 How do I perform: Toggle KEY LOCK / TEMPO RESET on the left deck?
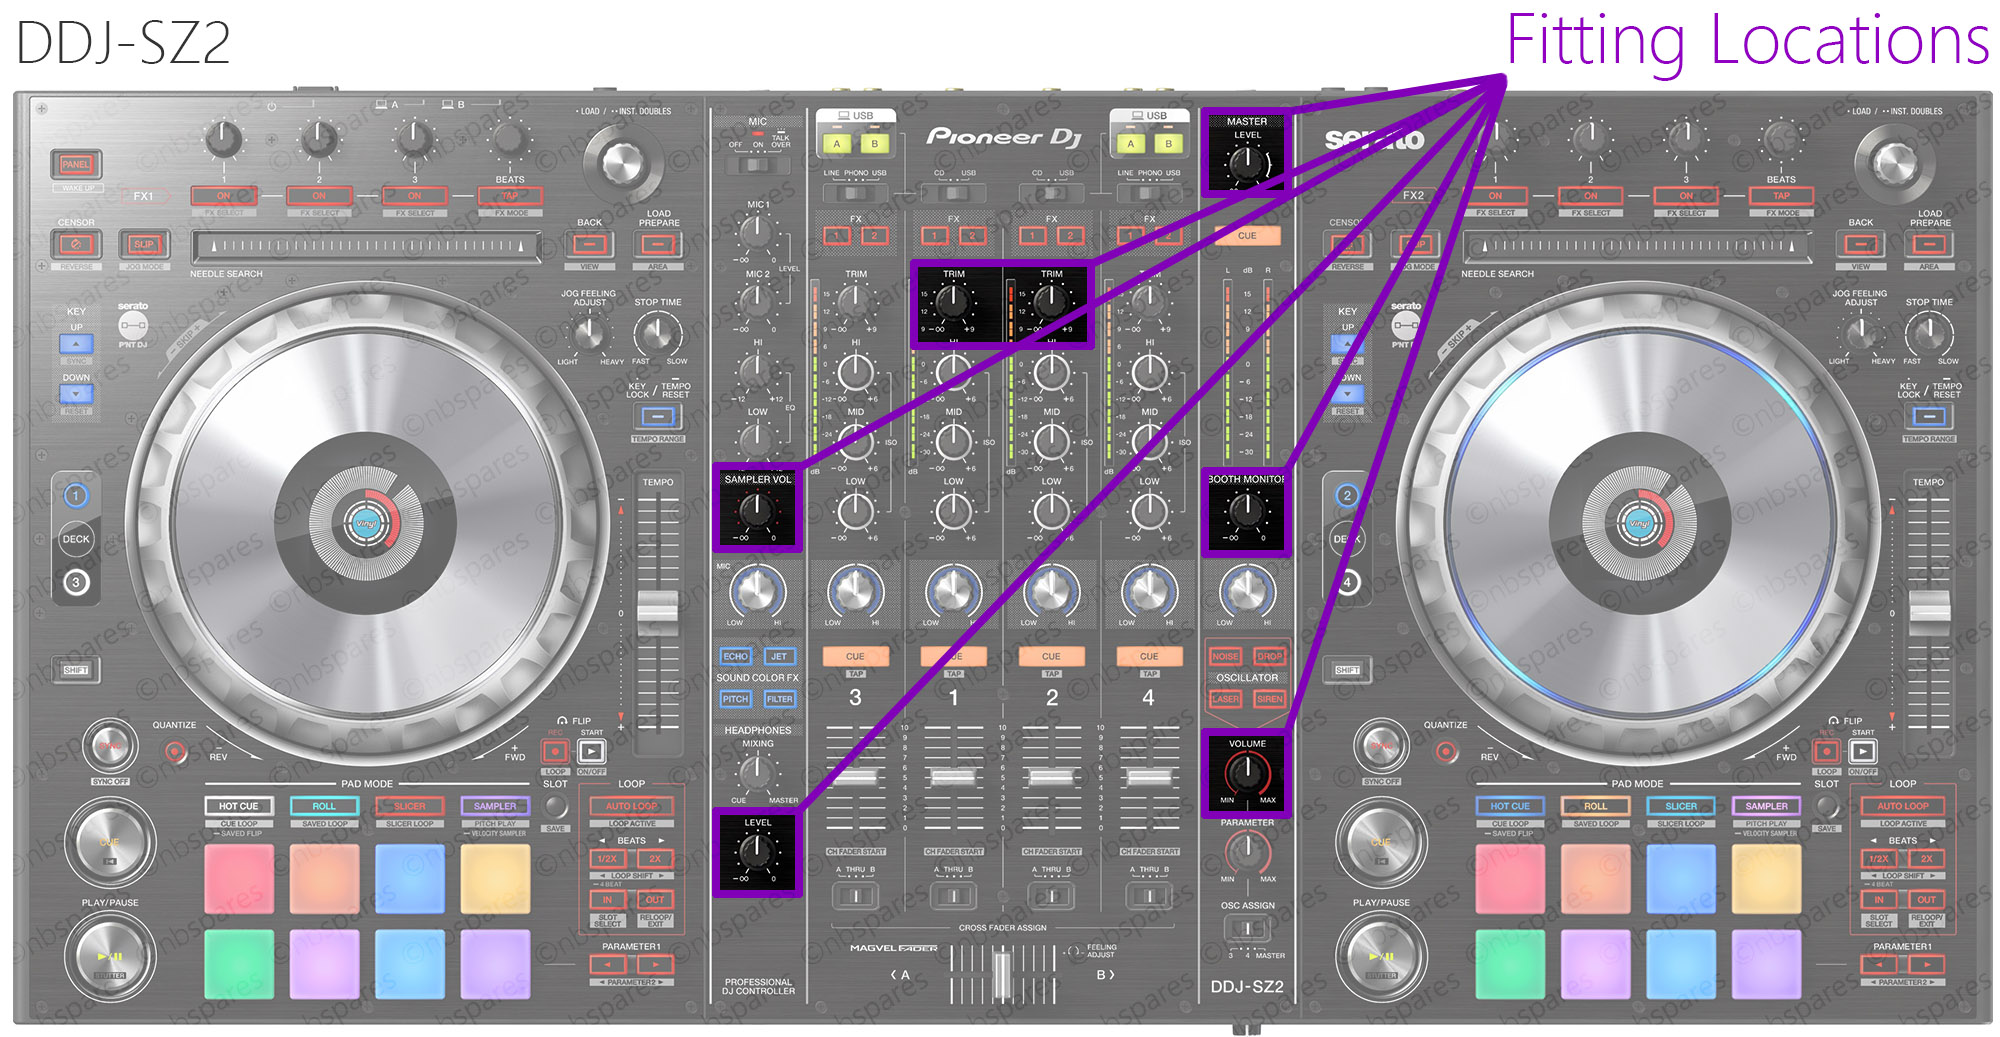click(x=658, y=416)
